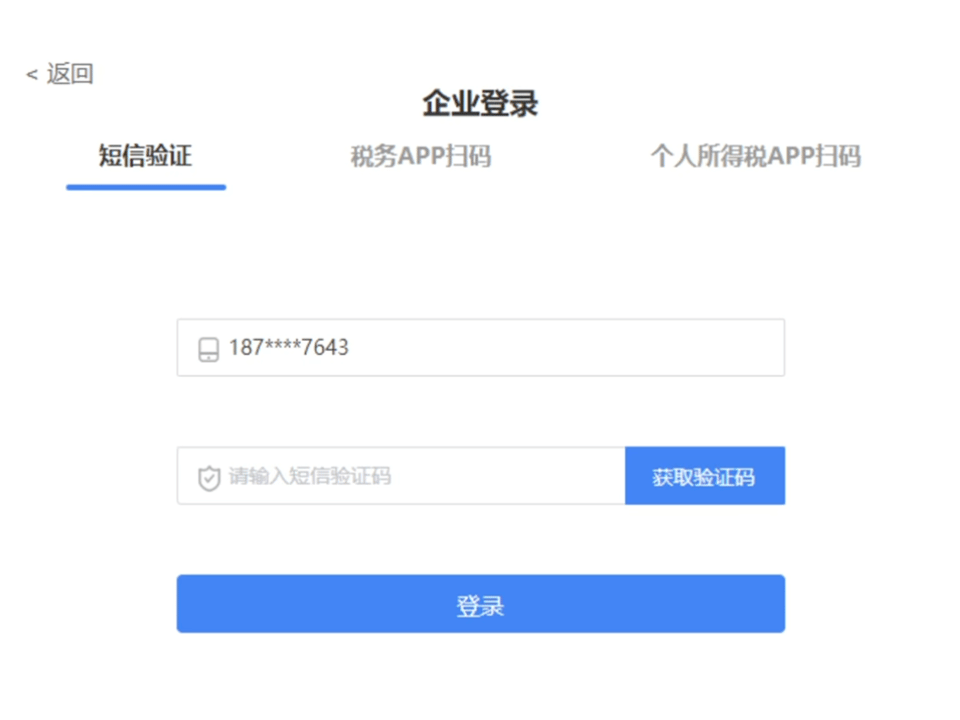Request code with 获取验证码 button
Screen dimensions: 960x720
[705, 476]
